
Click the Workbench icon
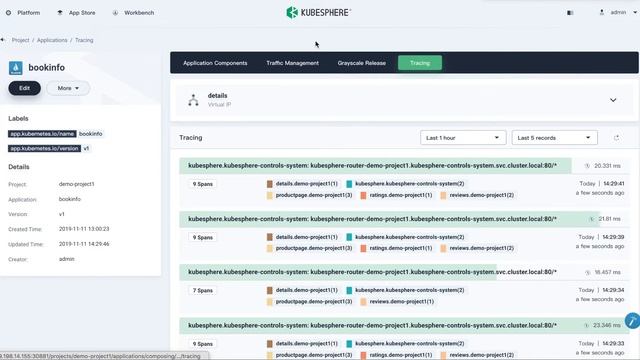(x=116, y=13)
